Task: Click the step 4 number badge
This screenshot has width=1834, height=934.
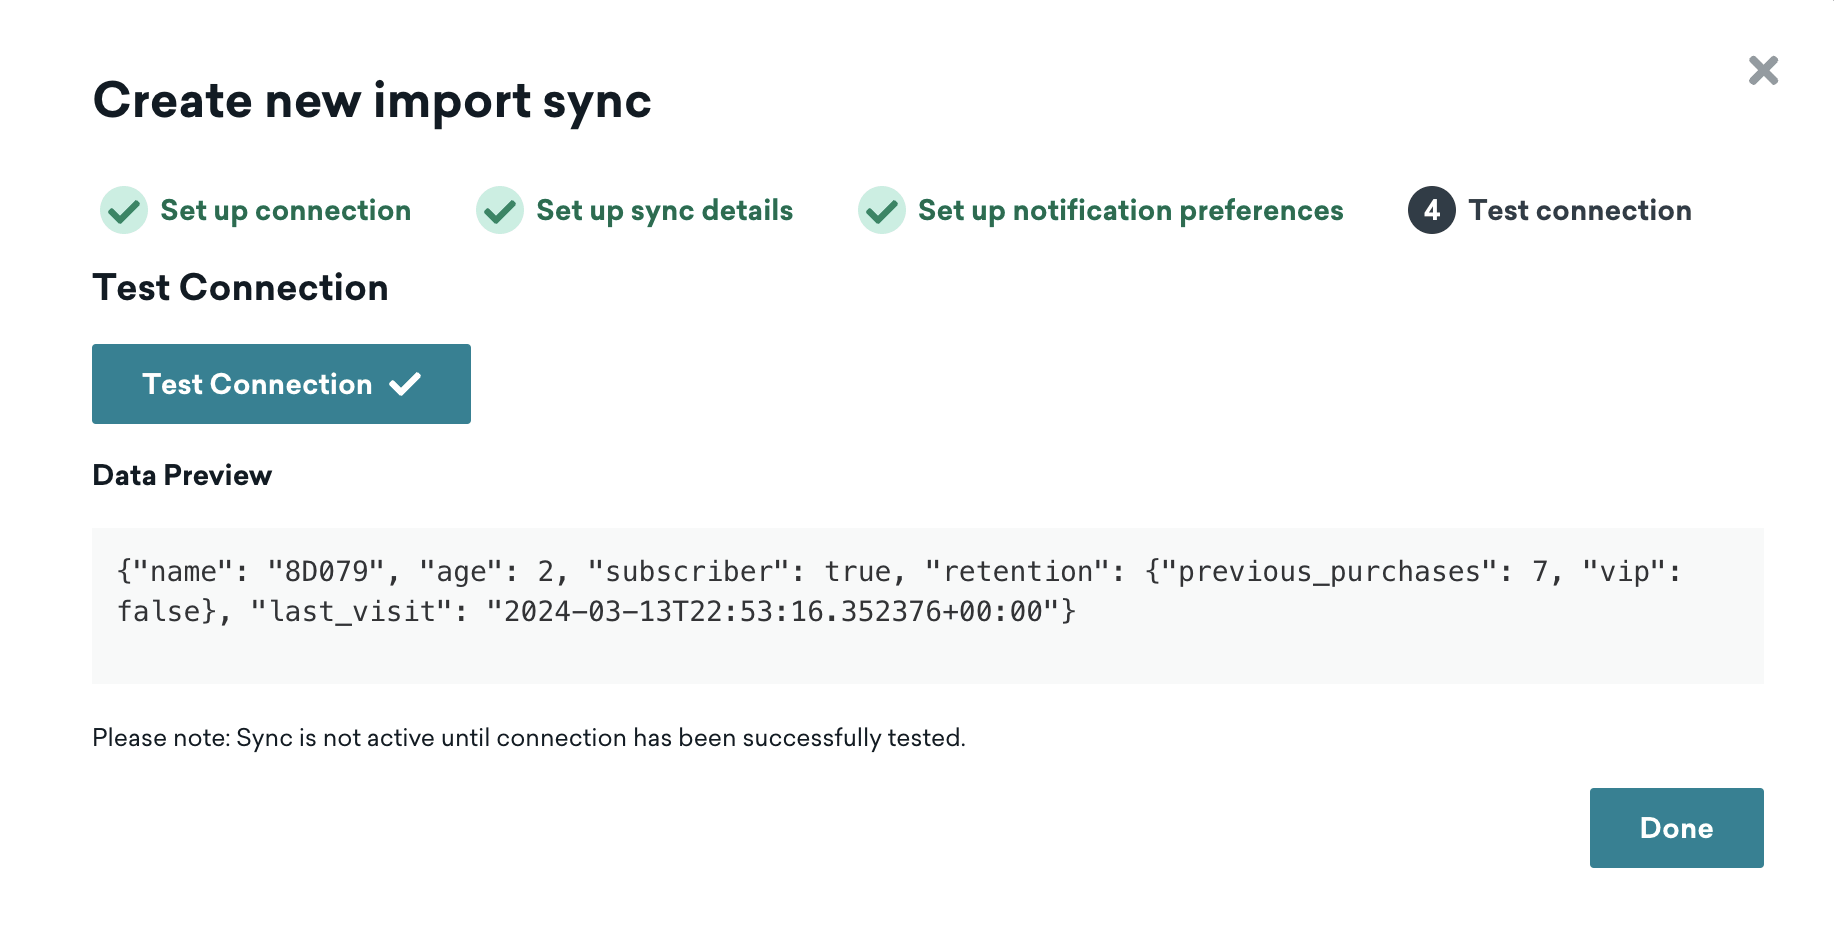Action: tap(1432, 210)
